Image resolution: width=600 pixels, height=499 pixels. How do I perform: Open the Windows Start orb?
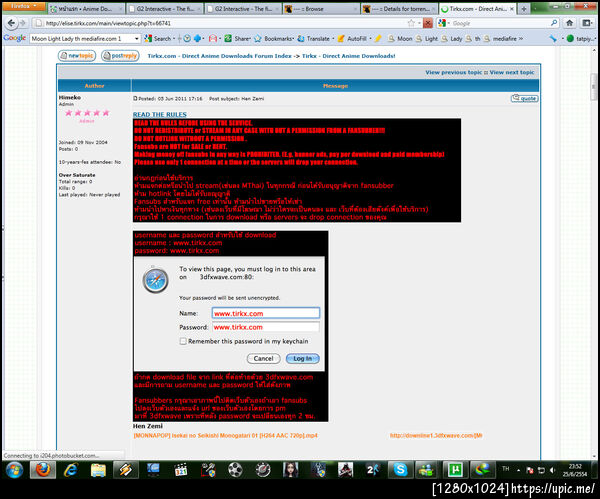15,470
